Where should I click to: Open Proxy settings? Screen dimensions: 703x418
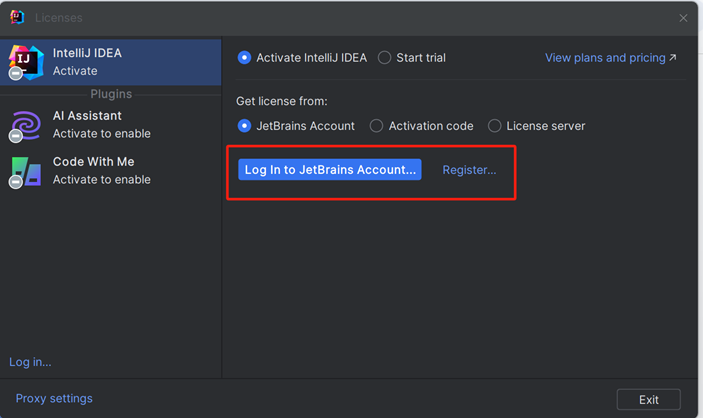[x=54, y=398]
